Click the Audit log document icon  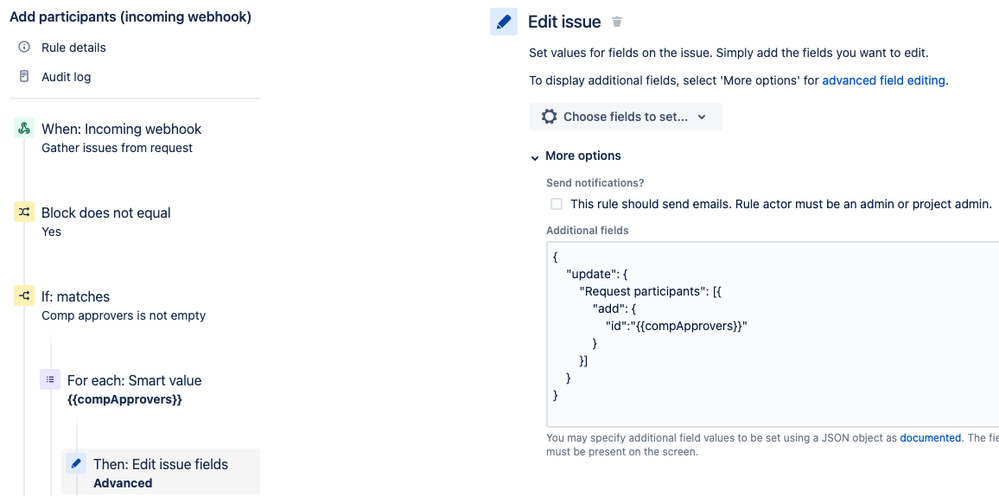click(x=24, y=76)
